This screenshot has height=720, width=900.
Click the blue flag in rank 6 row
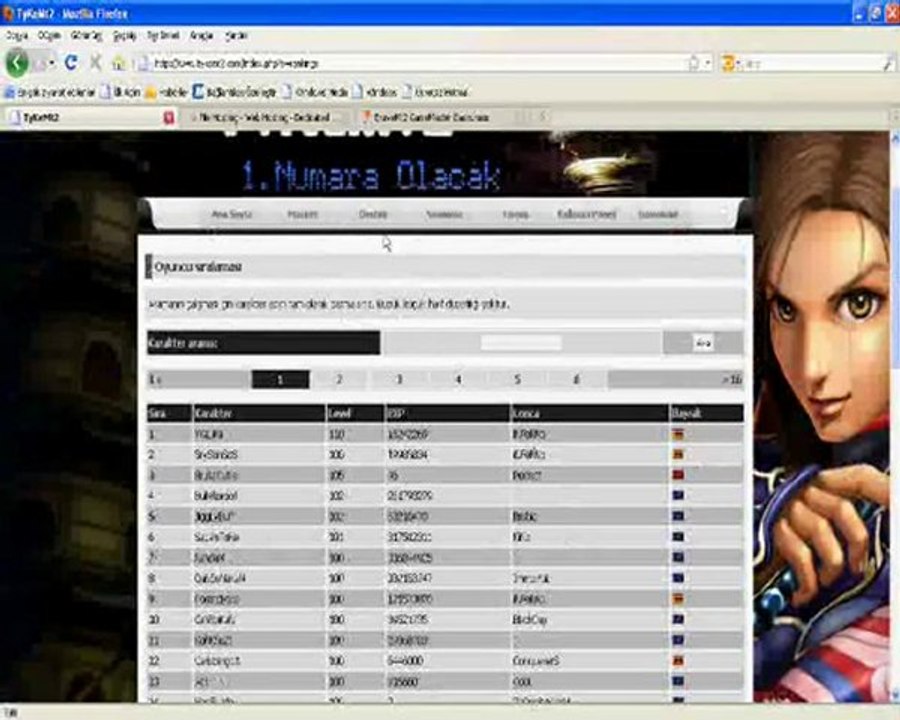(678, 537)
